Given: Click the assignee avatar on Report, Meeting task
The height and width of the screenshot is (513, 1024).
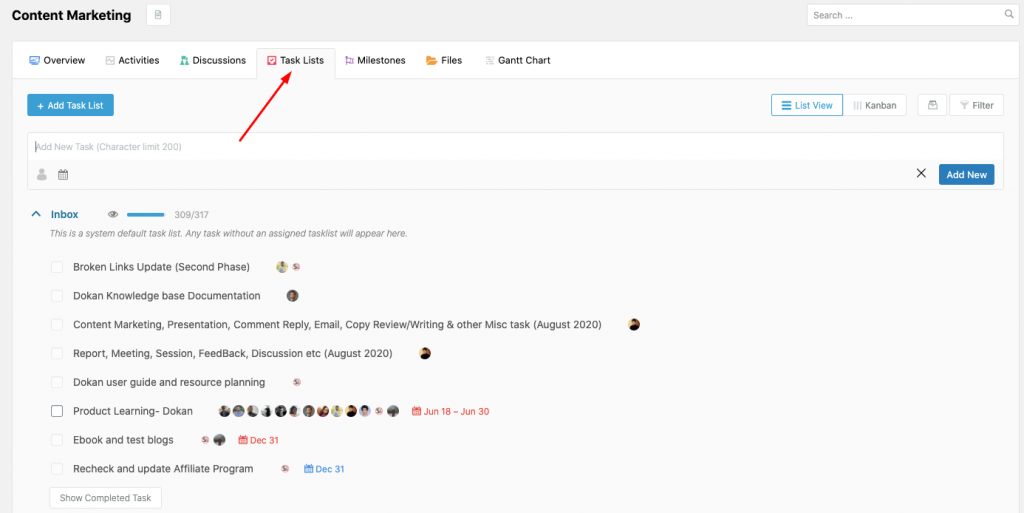Looking at the screenshot, I should tap(425, 353).
